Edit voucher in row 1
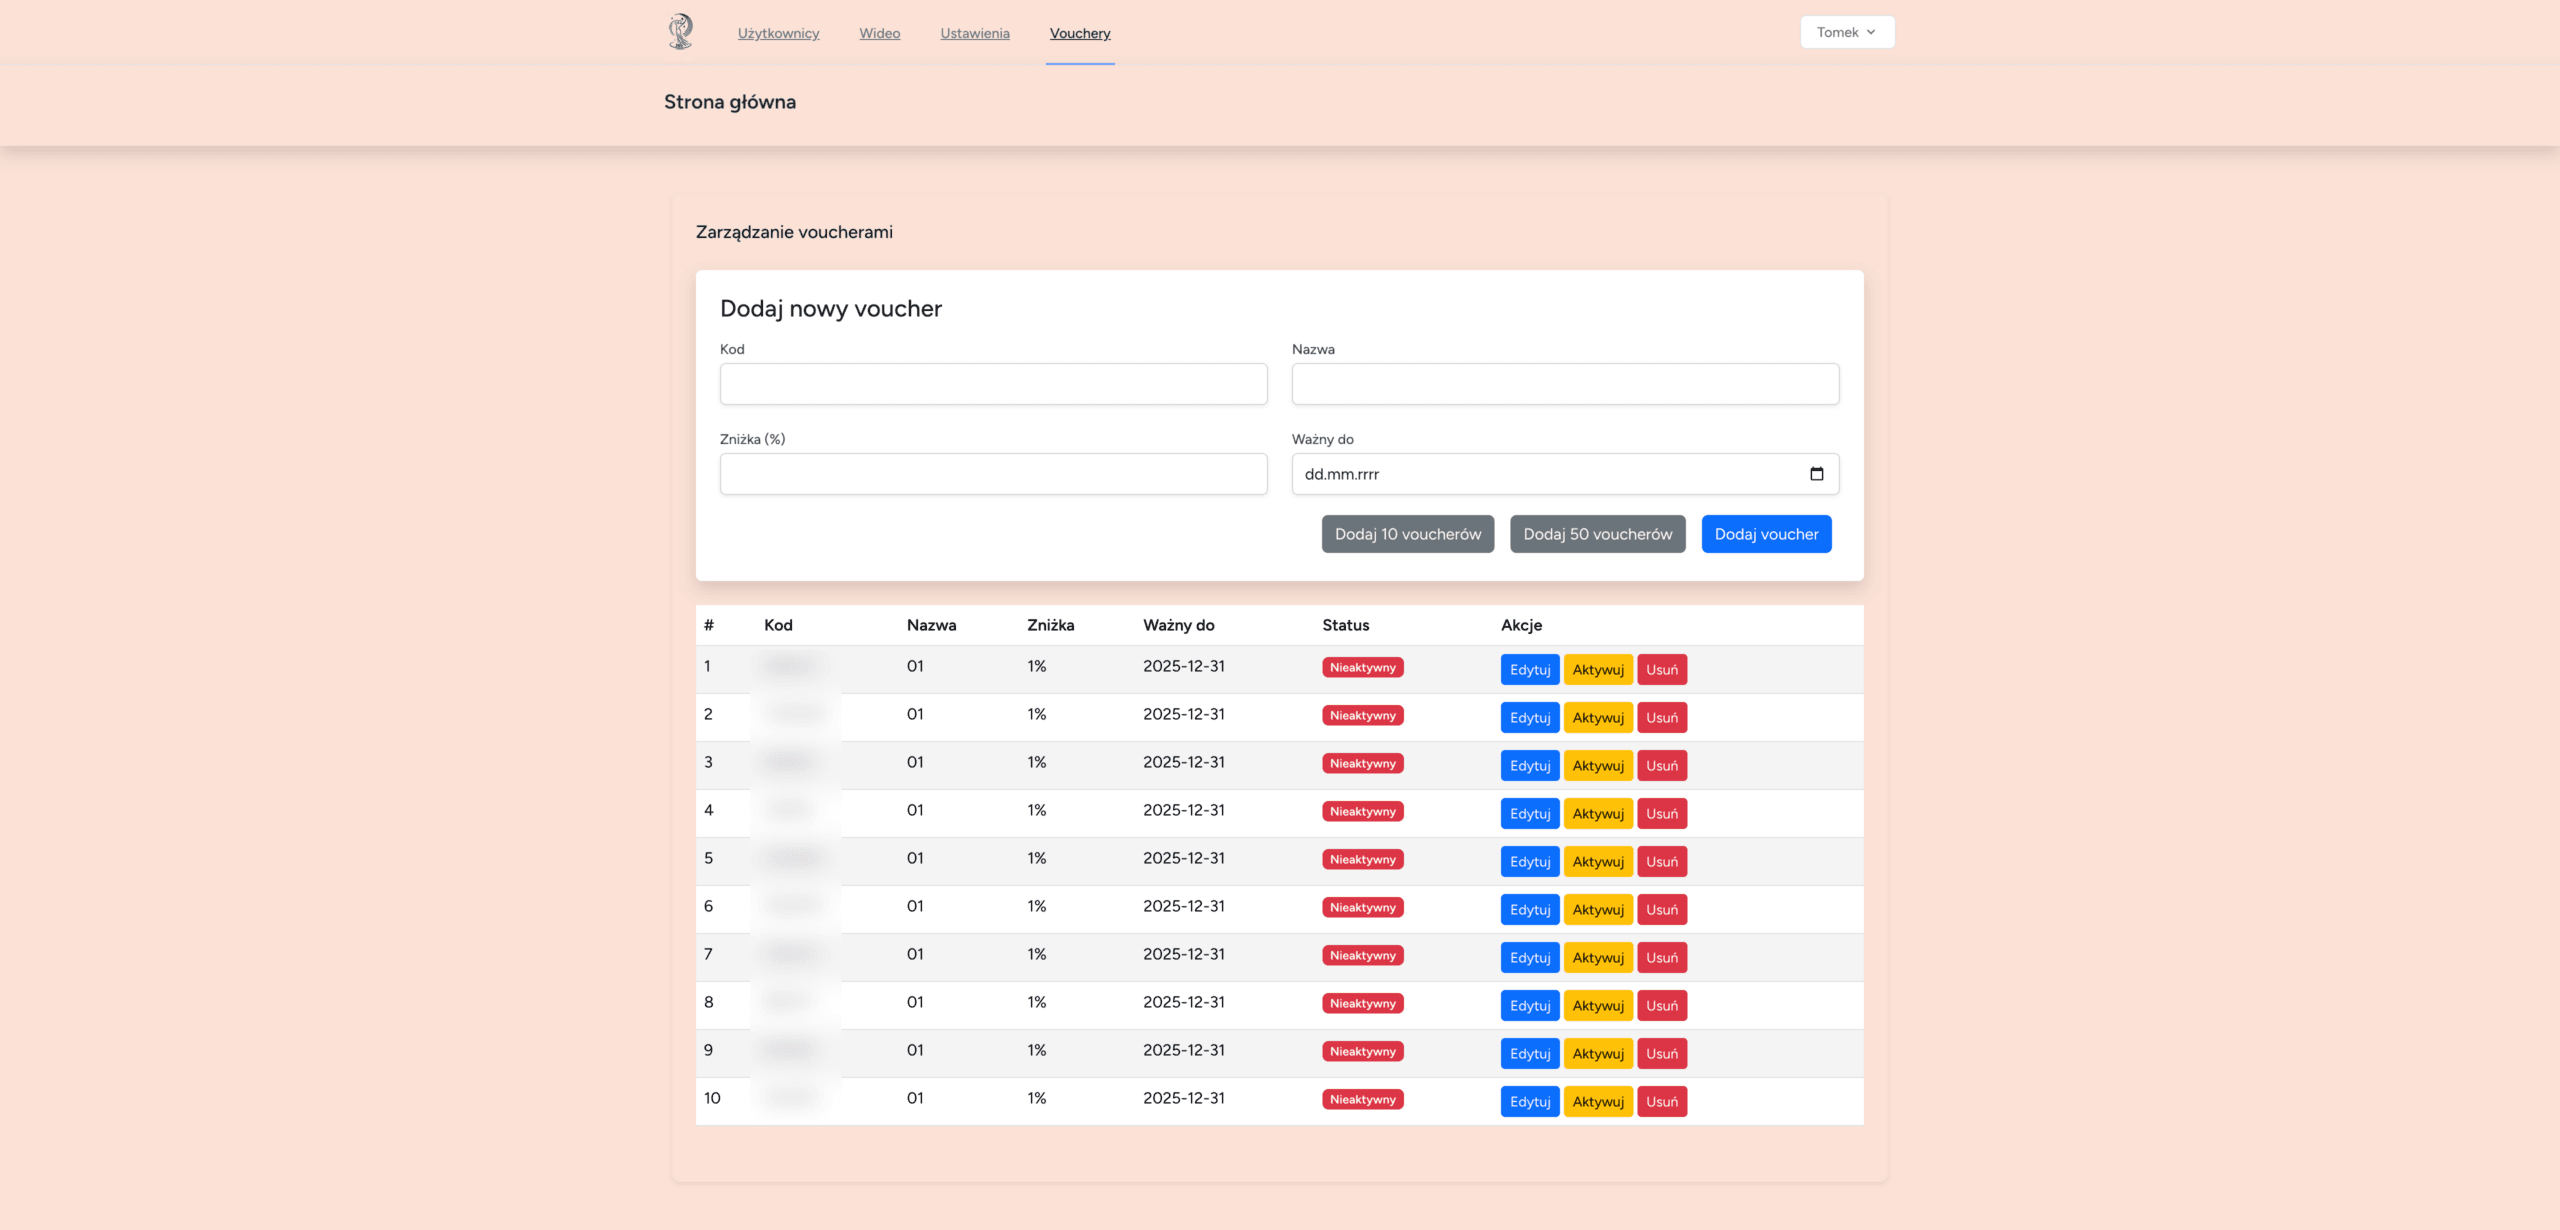This screenshot has height=1230, width=2560. point(1529,670)
